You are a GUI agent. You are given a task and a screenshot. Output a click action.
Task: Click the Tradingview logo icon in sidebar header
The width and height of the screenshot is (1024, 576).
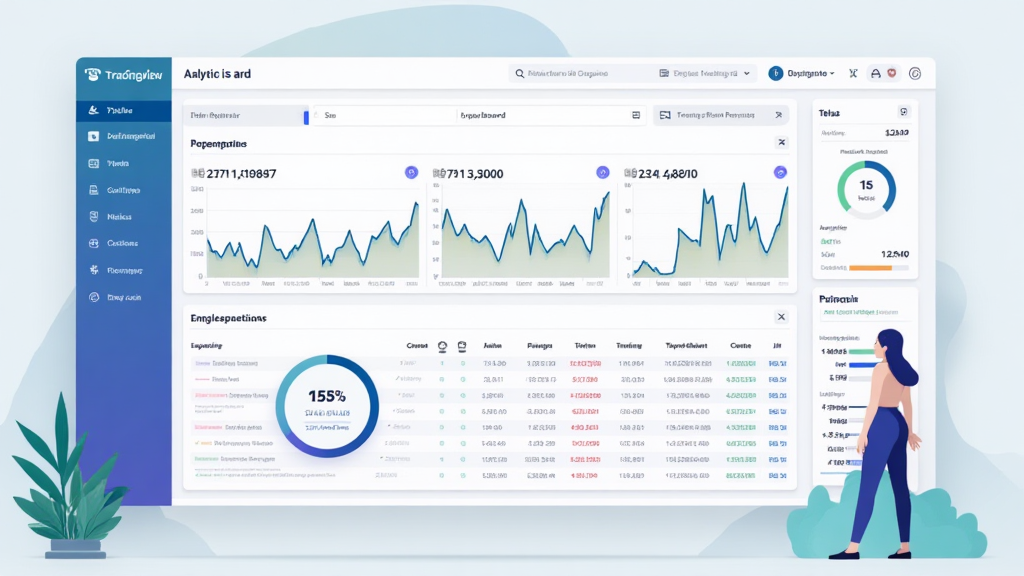[x=93, y=74]
